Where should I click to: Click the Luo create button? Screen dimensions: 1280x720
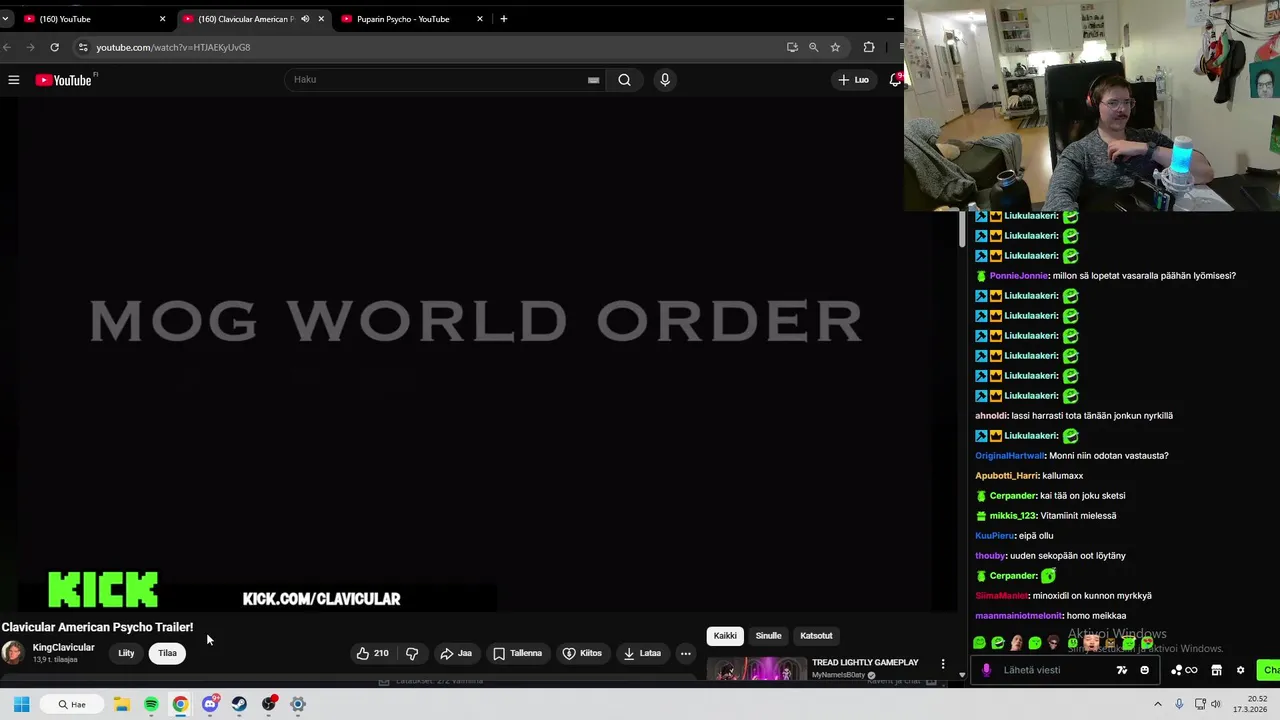[854, 80]
